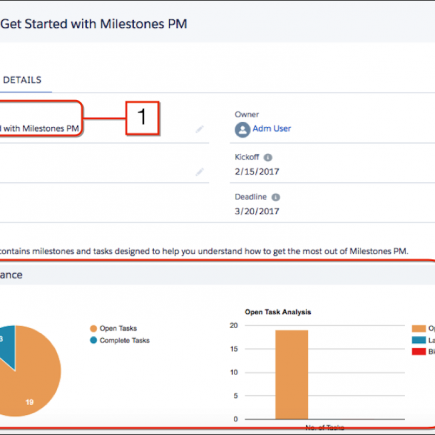435x435 pixels.
Task: Click the Owner field label
Action: [247, 114]
